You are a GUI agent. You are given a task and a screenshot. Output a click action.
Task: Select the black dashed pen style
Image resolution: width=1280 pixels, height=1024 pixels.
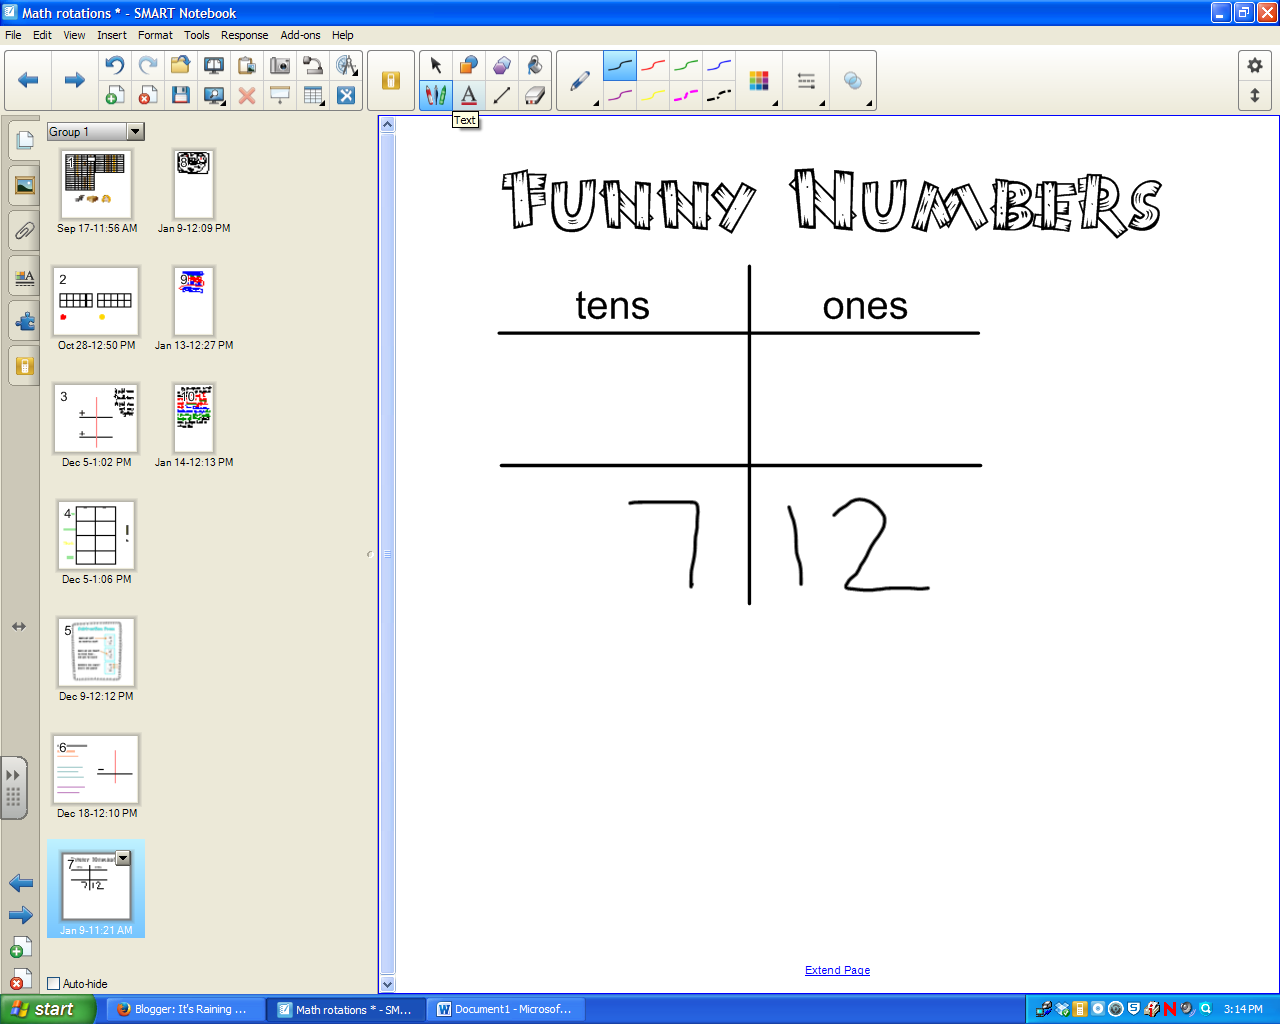[719, 96]
